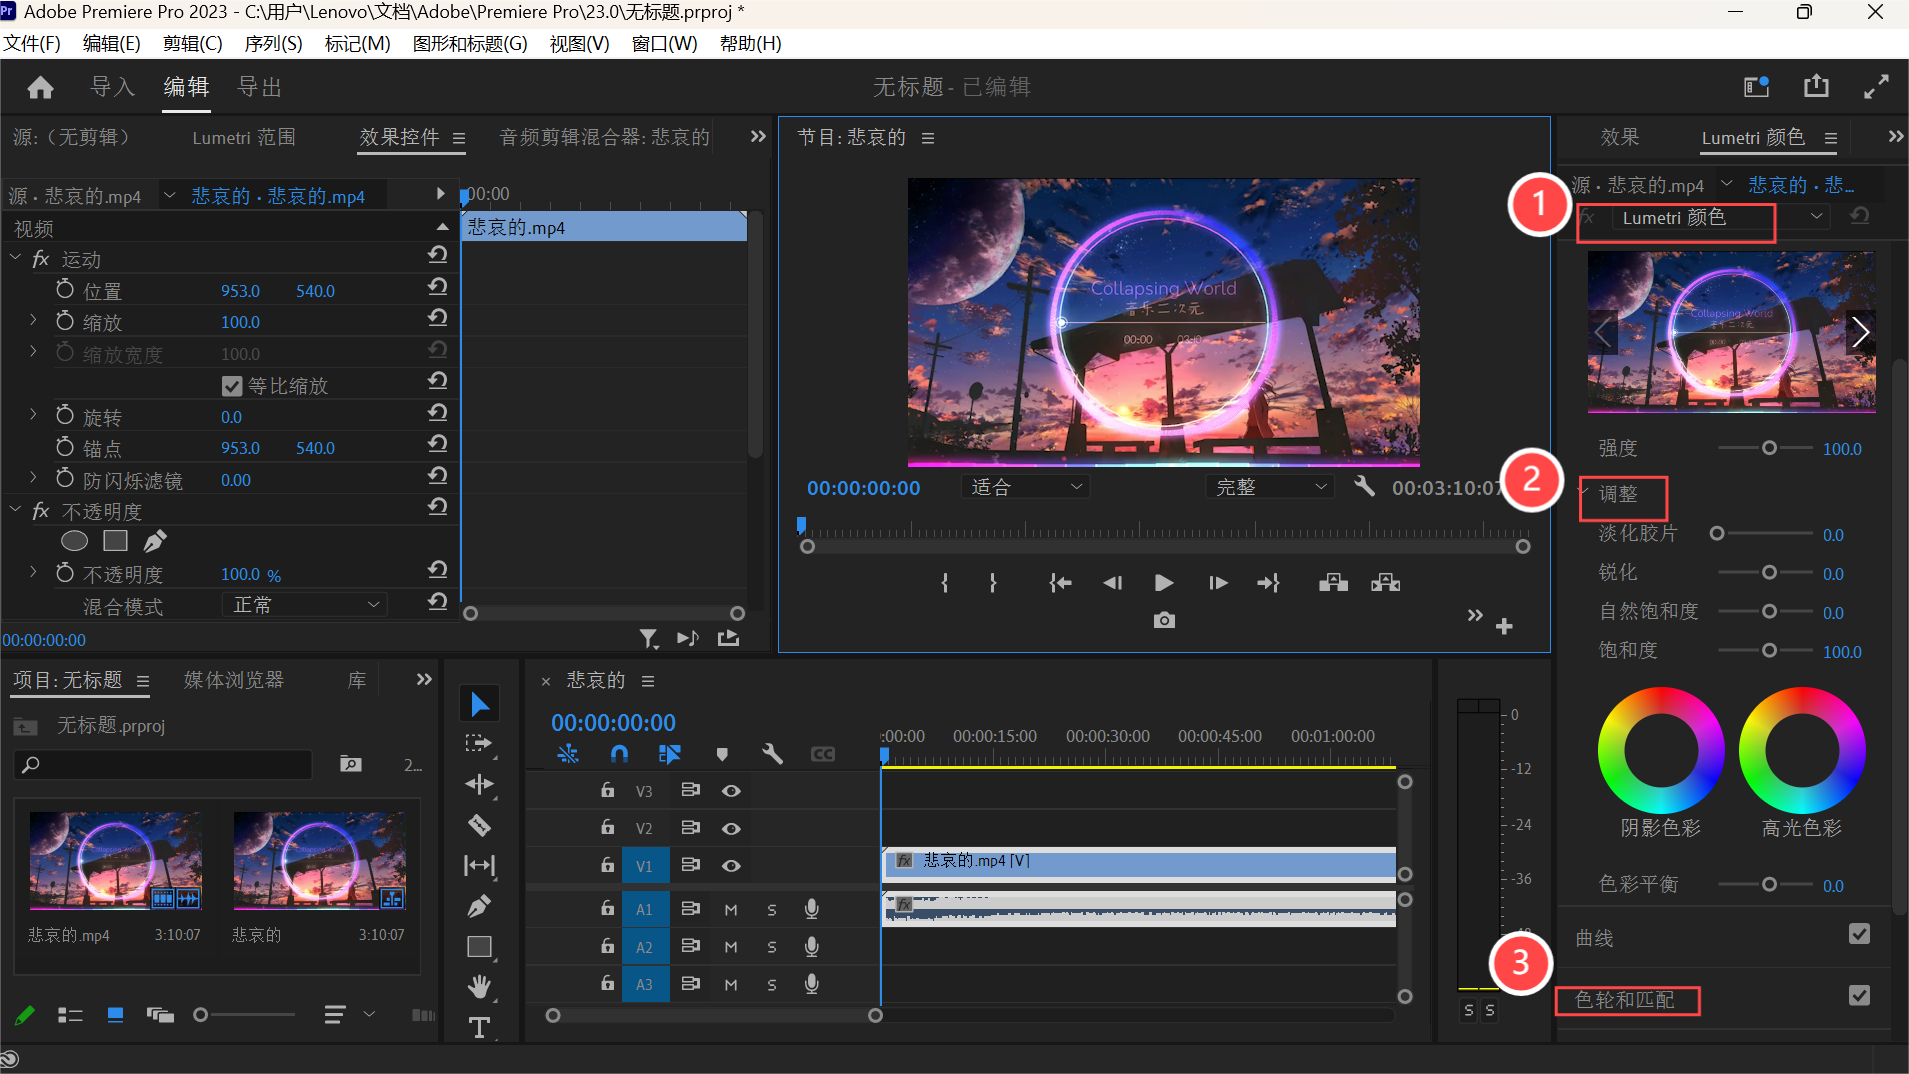This screenshot has height=1074, width=1909.
Task: Mute track A1
Action: pyautogui.click(x=731, y=910)
